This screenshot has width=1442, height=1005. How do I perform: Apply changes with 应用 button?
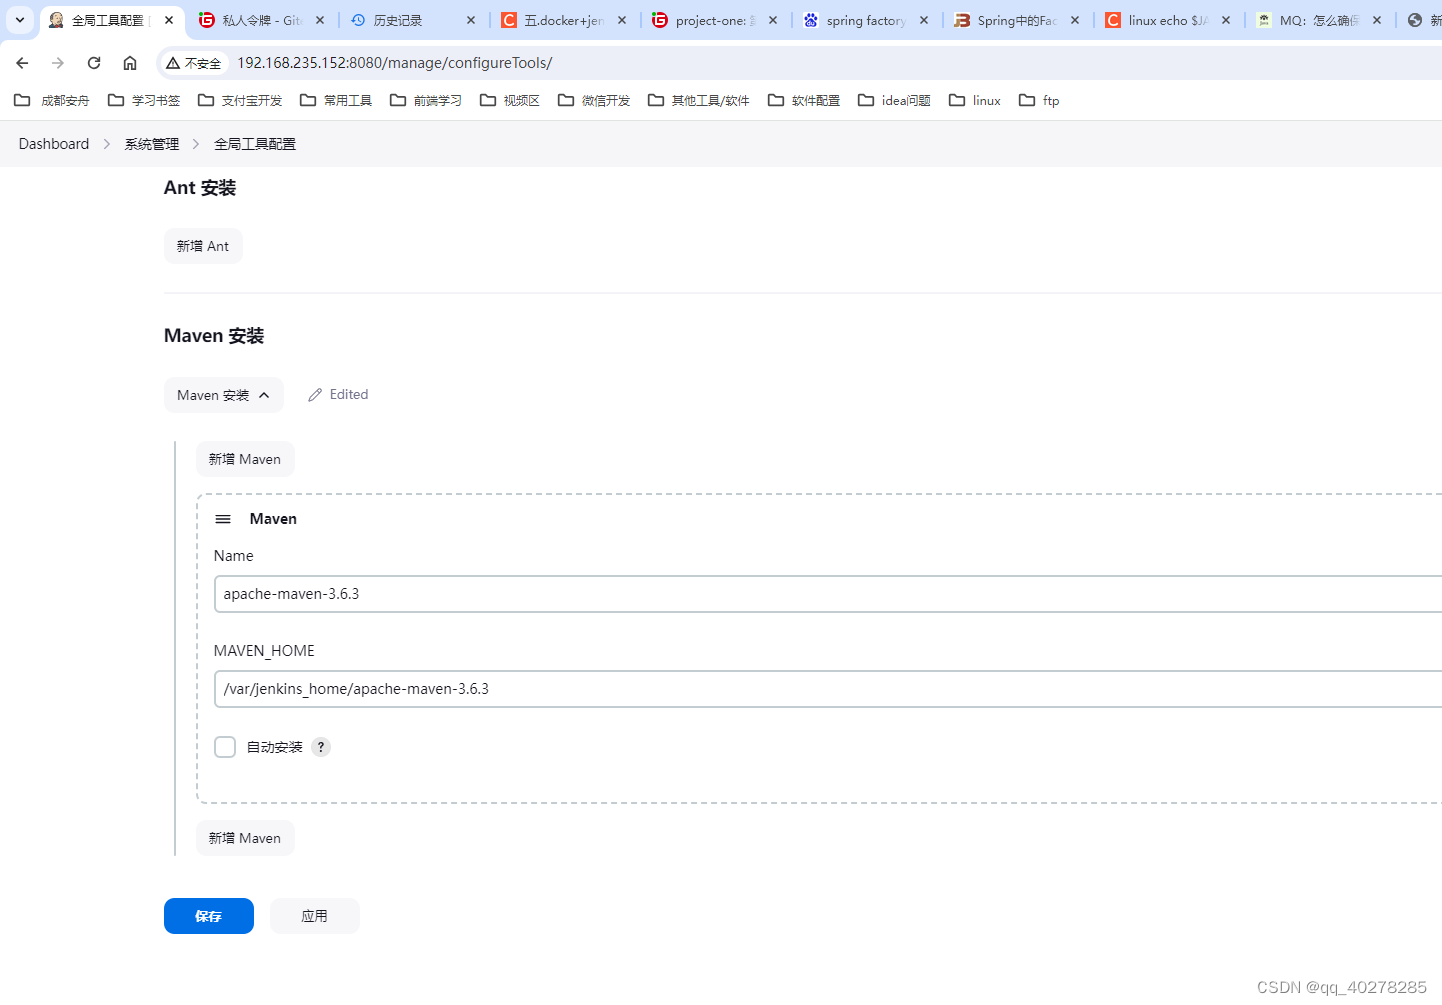pyautogui.click(x=315, y=916)
